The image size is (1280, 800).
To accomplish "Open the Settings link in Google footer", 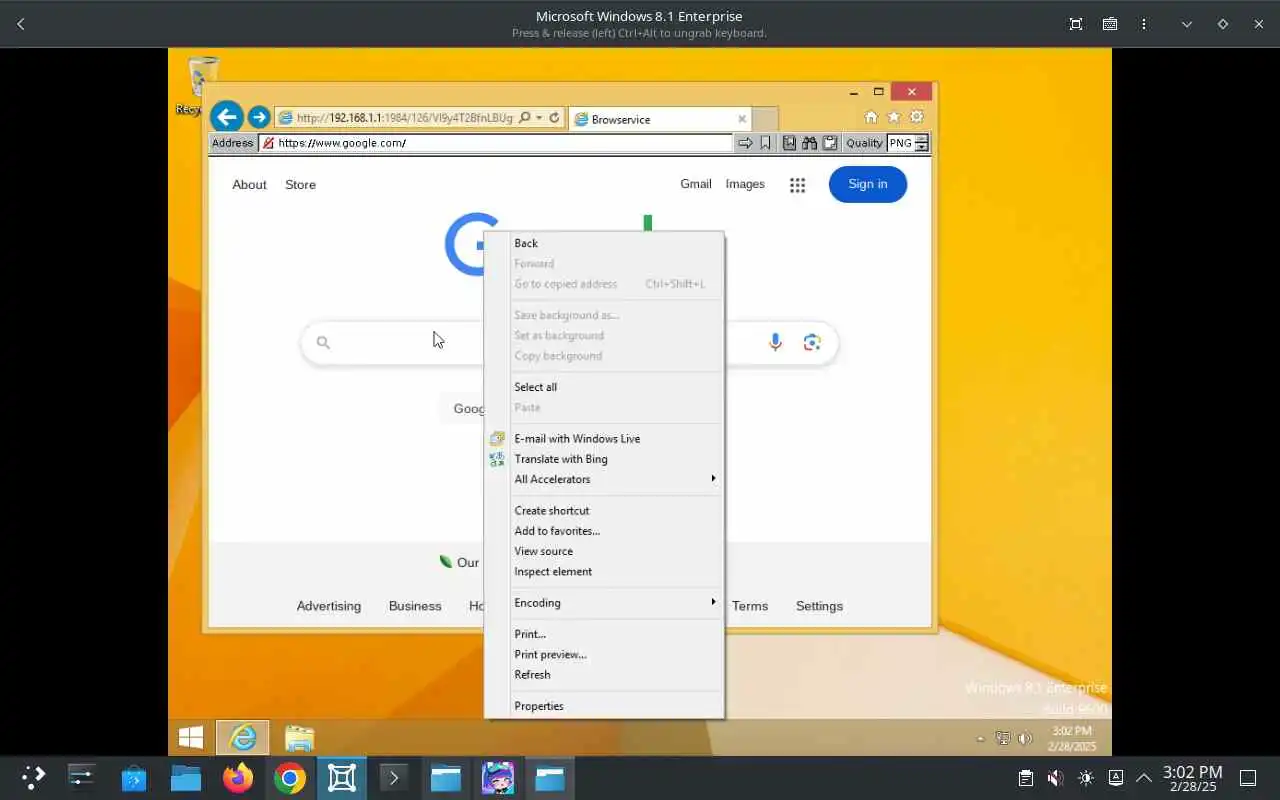I will click(819, 606).
